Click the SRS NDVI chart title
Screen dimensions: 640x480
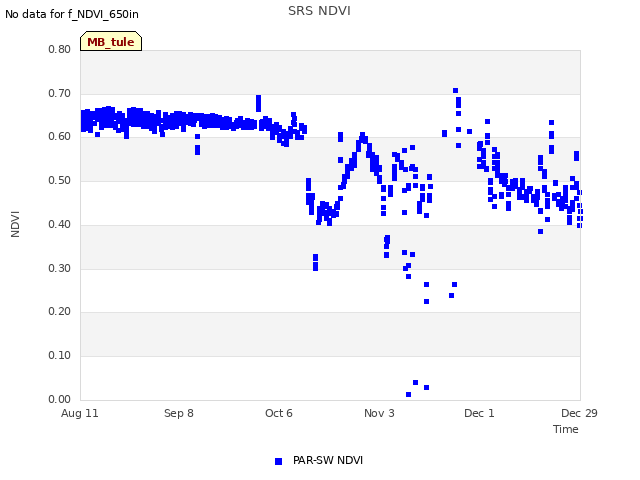click(319, 11)
